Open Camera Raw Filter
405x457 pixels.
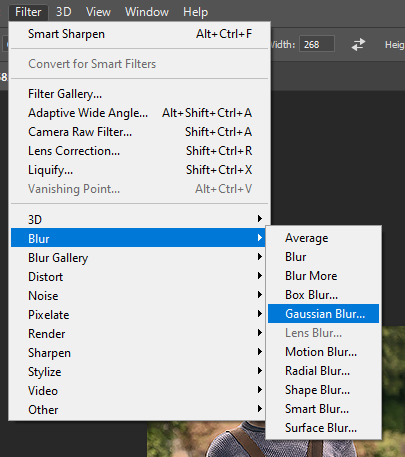pyautogui.click(x=139, y=132)
